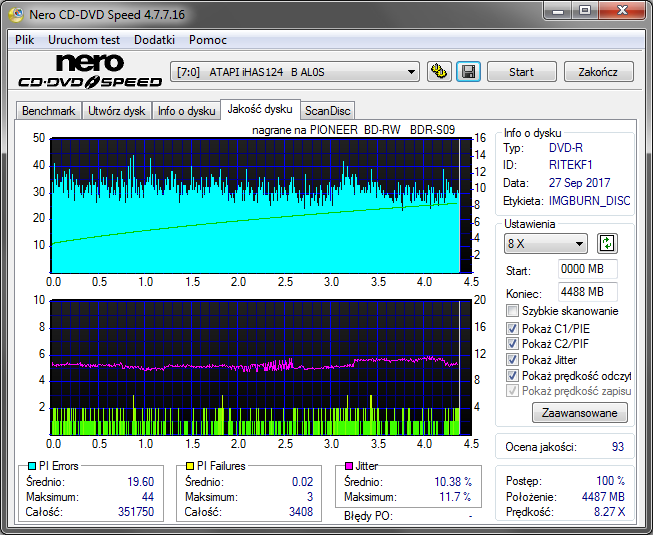Image resolution: width=653 pixels, height=535 pixels.
Task: Open the Plik menu
Action: point(25,40)
